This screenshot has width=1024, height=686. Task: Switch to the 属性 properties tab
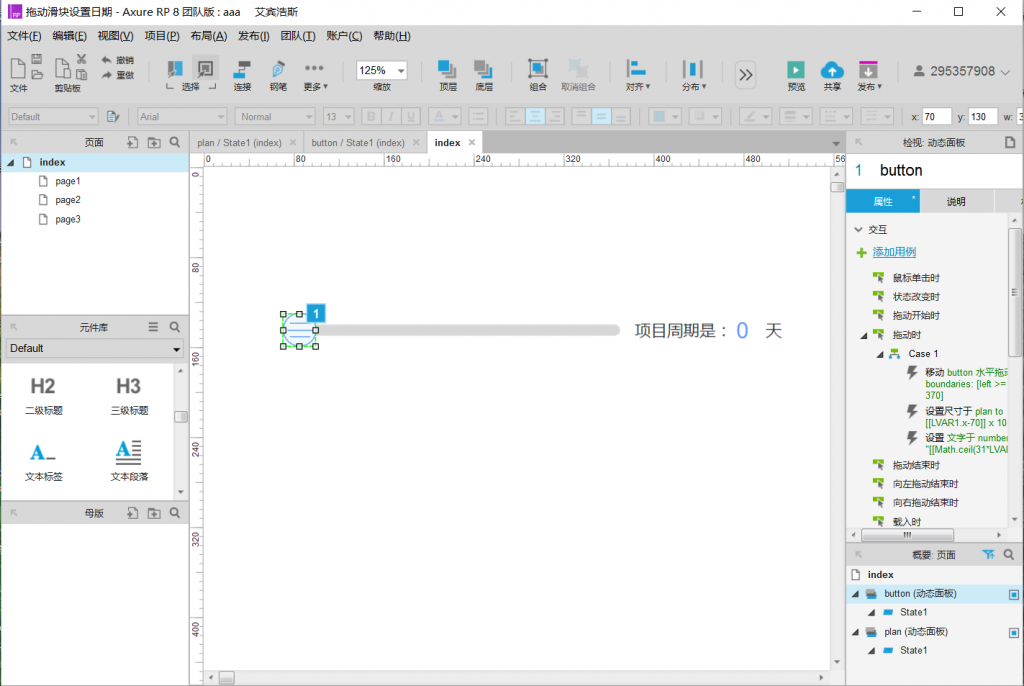(883, 202)
